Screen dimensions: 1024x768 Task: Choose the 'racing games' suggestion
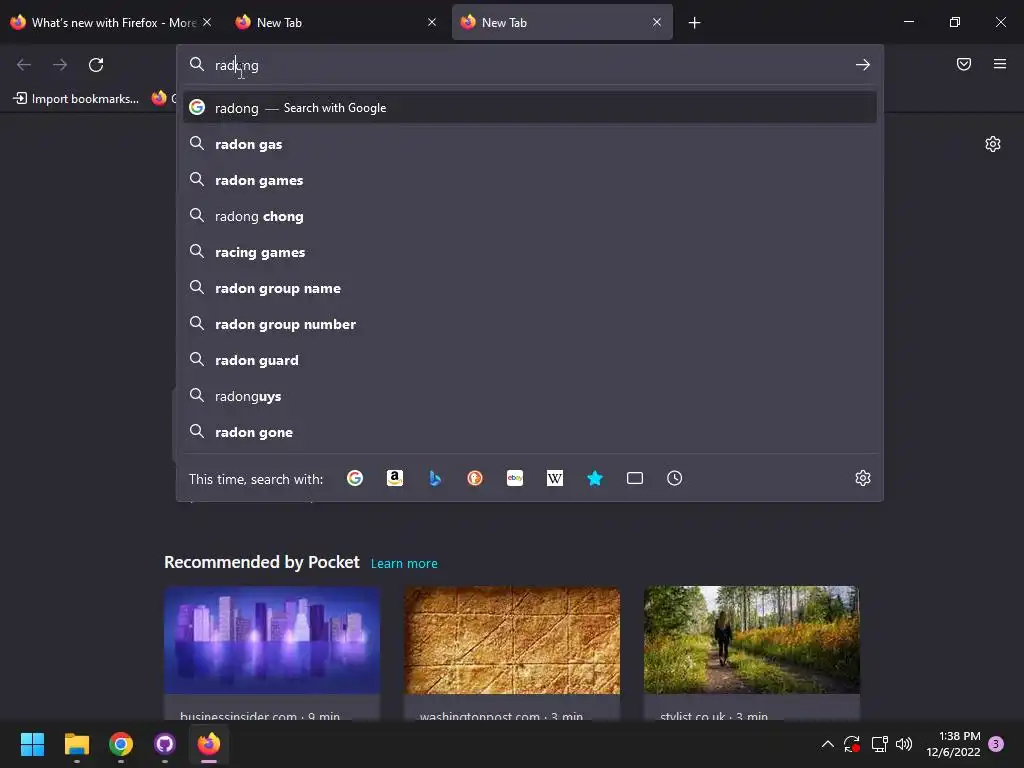(530, 252)
